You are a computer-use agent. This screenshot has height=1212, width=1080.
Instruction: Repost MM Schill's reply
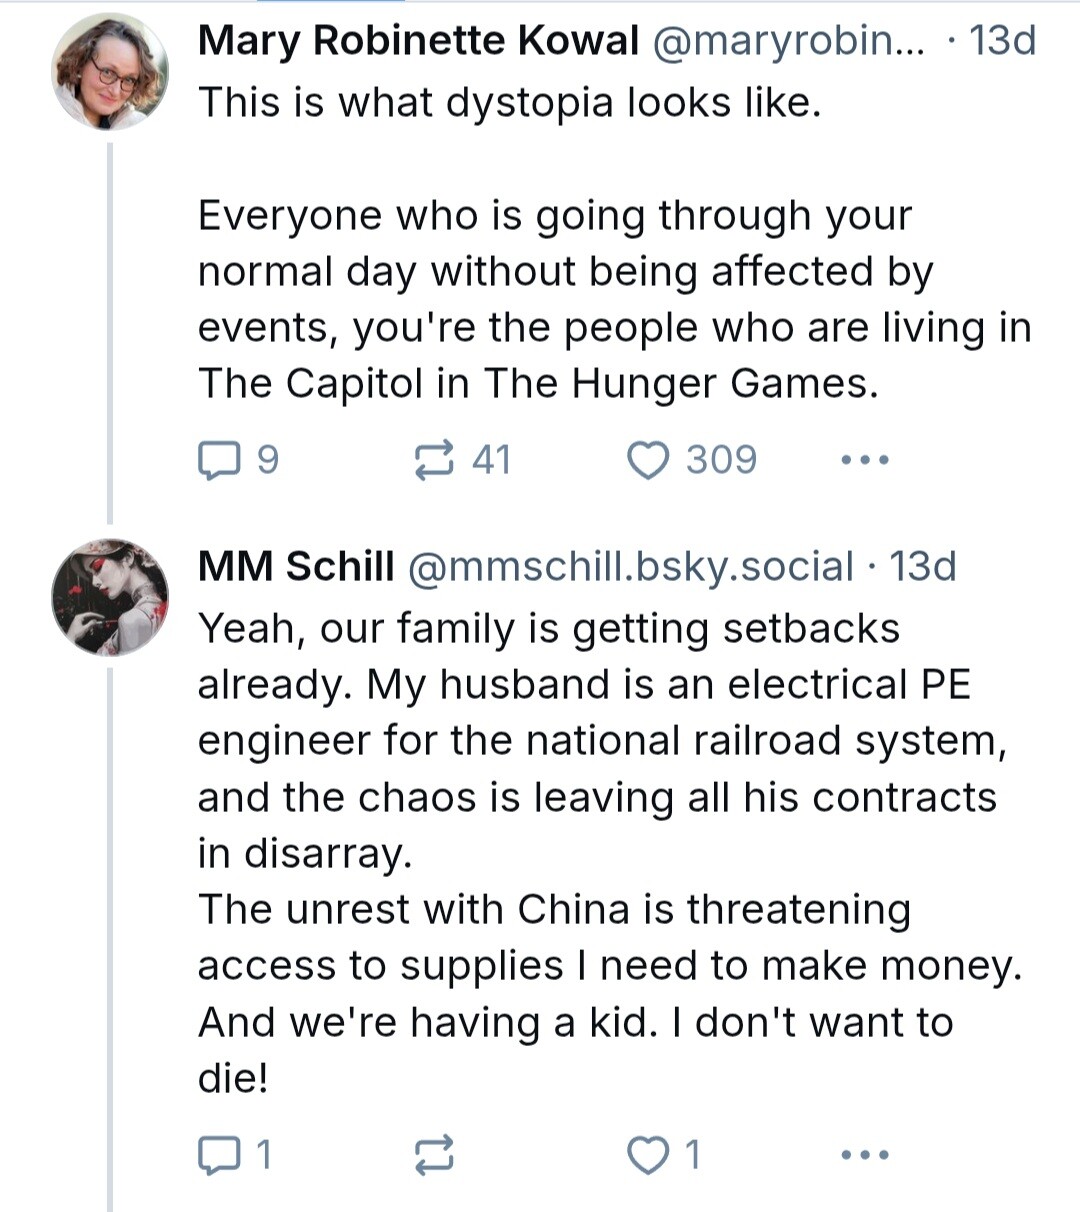pos(434,1155)
